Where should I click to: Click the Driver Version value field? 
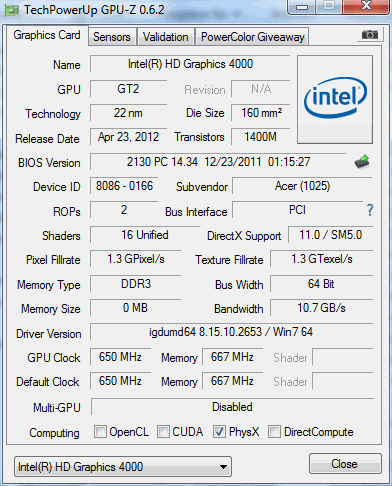[231, 332]
